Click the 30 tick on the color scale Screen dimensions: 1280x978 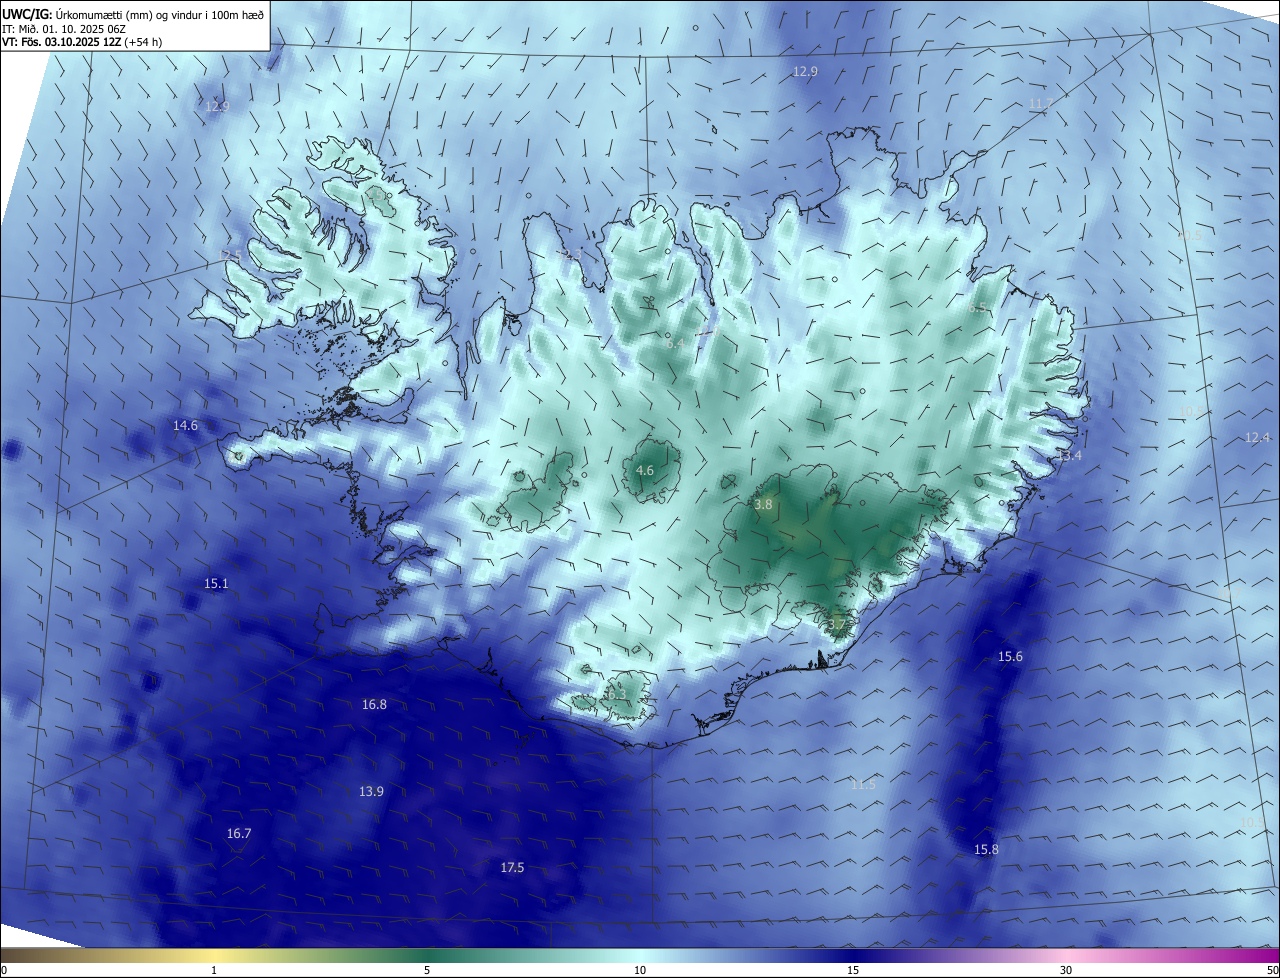coord(1066,971)
